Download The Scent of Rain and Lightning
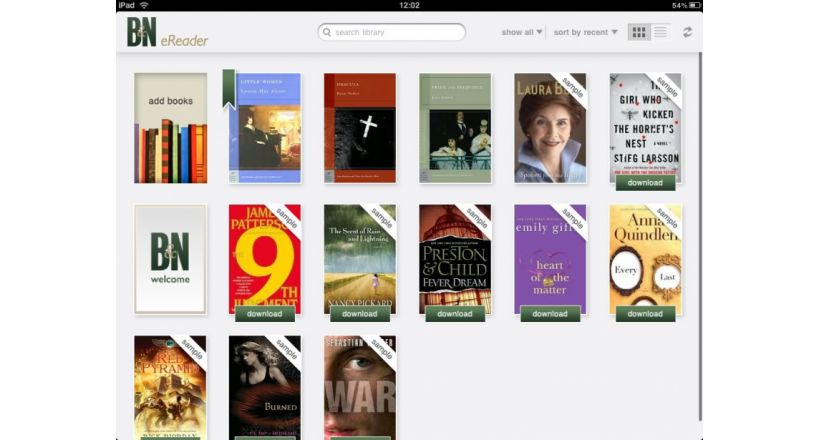 click(360, 314)
